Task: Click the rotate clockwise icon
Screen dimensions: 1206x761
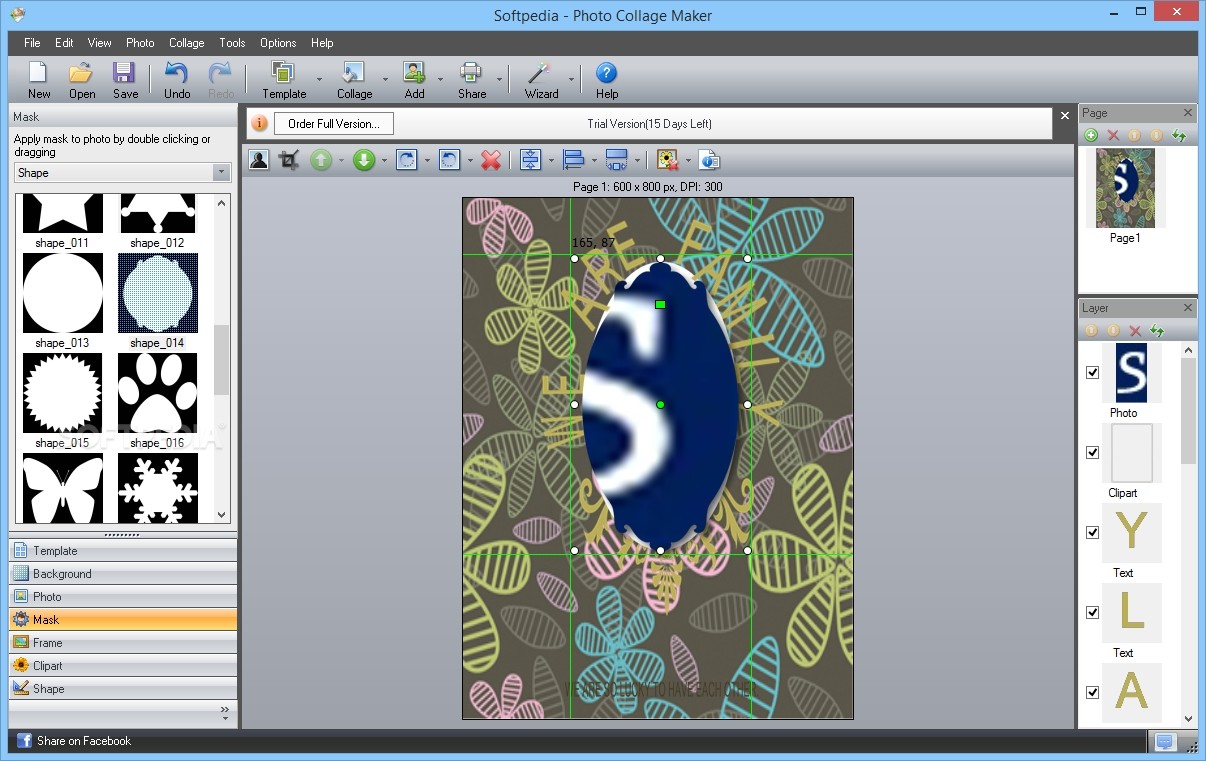Action: pos(406,160)
